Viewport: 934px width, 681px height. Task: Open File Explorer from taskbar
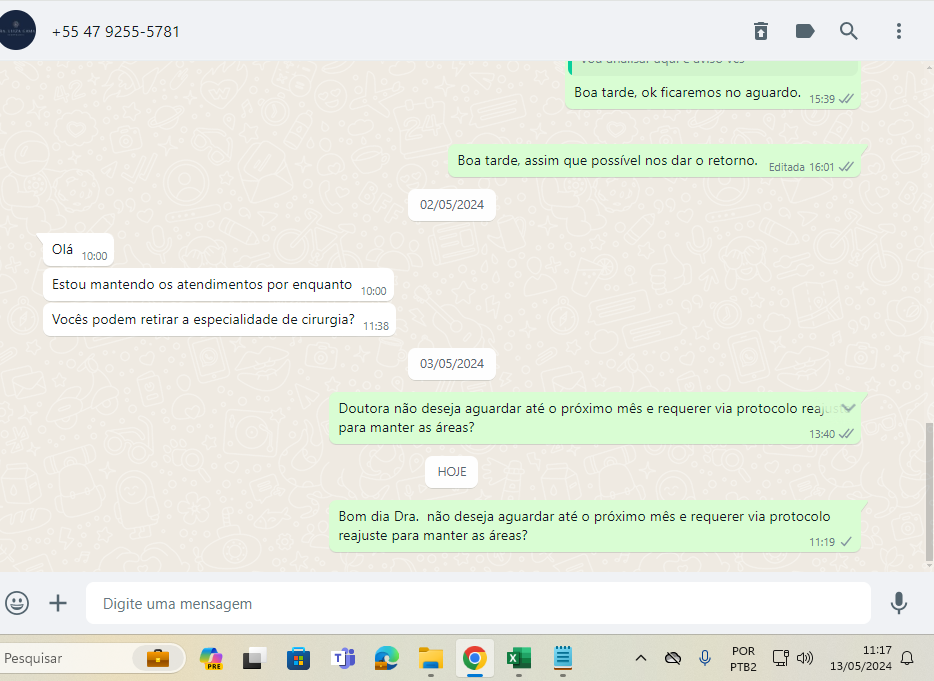[x=431, y=658]
